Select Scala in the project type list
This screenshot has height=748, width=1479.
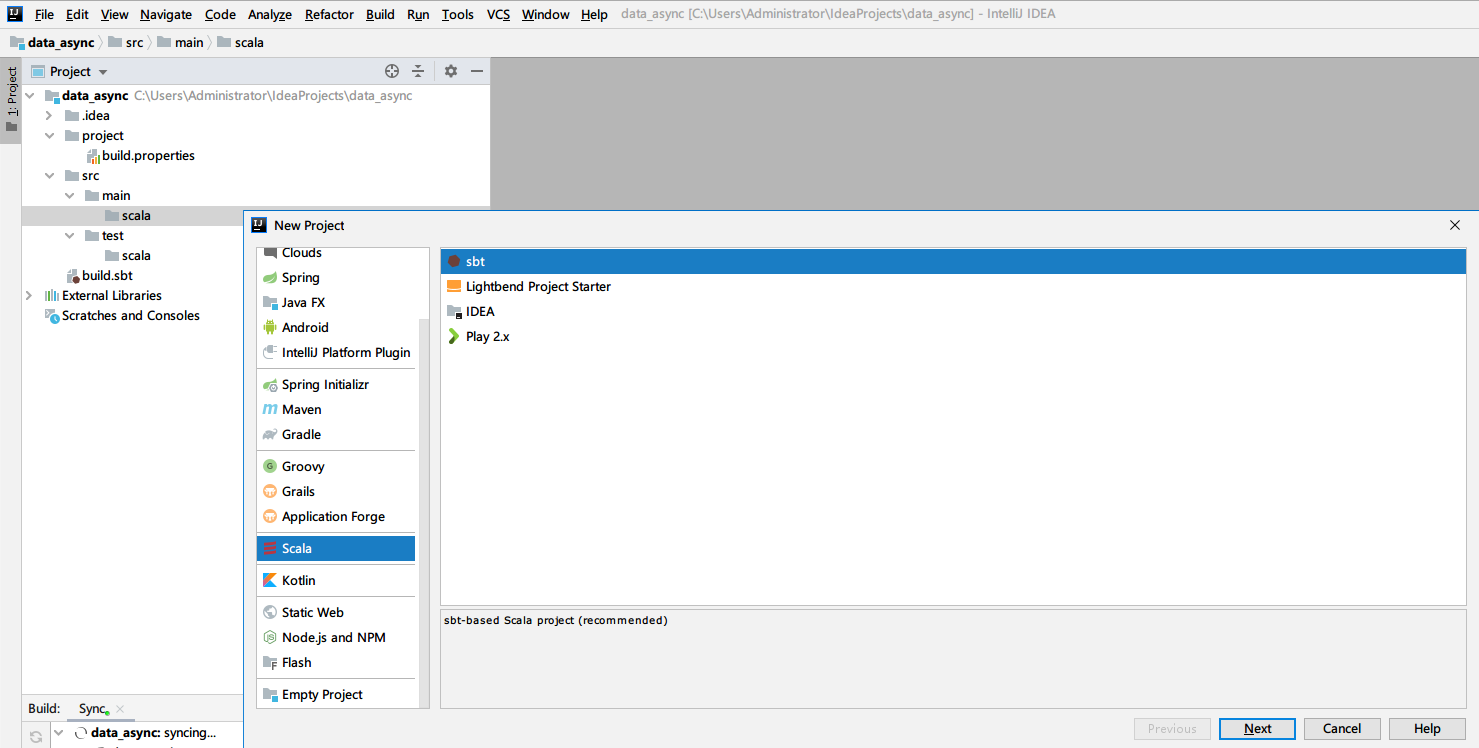pos(336,549)
